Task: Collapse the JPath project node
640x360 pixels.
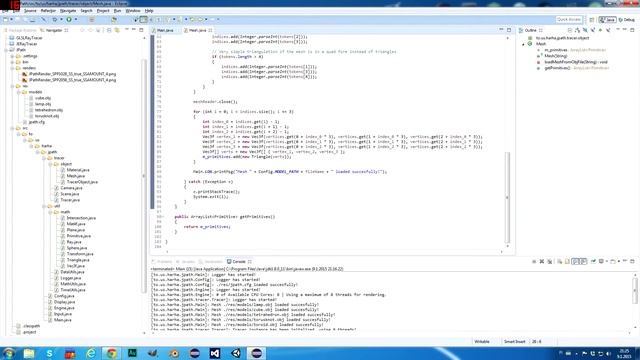Action: (x=6, y=50)
